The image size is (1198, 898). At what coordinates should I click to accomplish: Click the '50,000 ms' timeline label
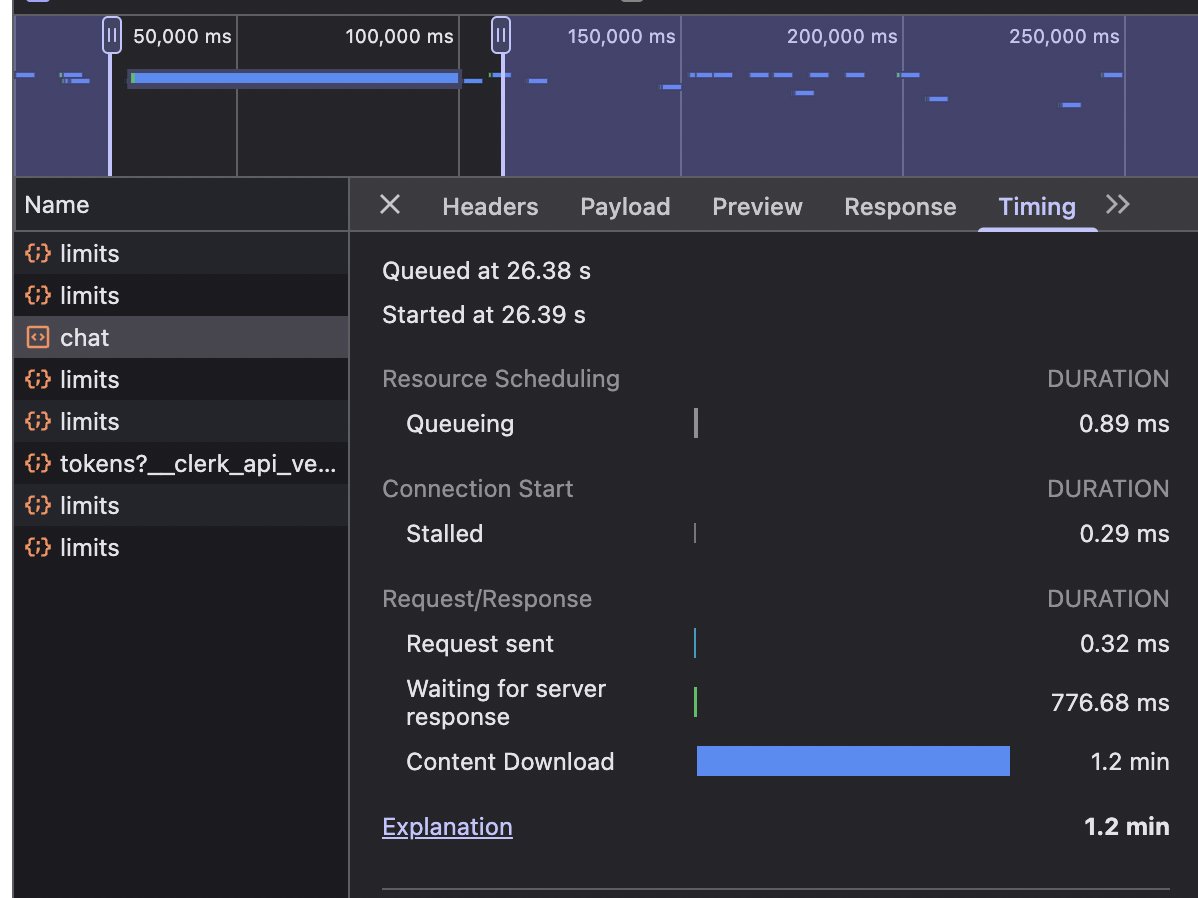click(182, 36)
